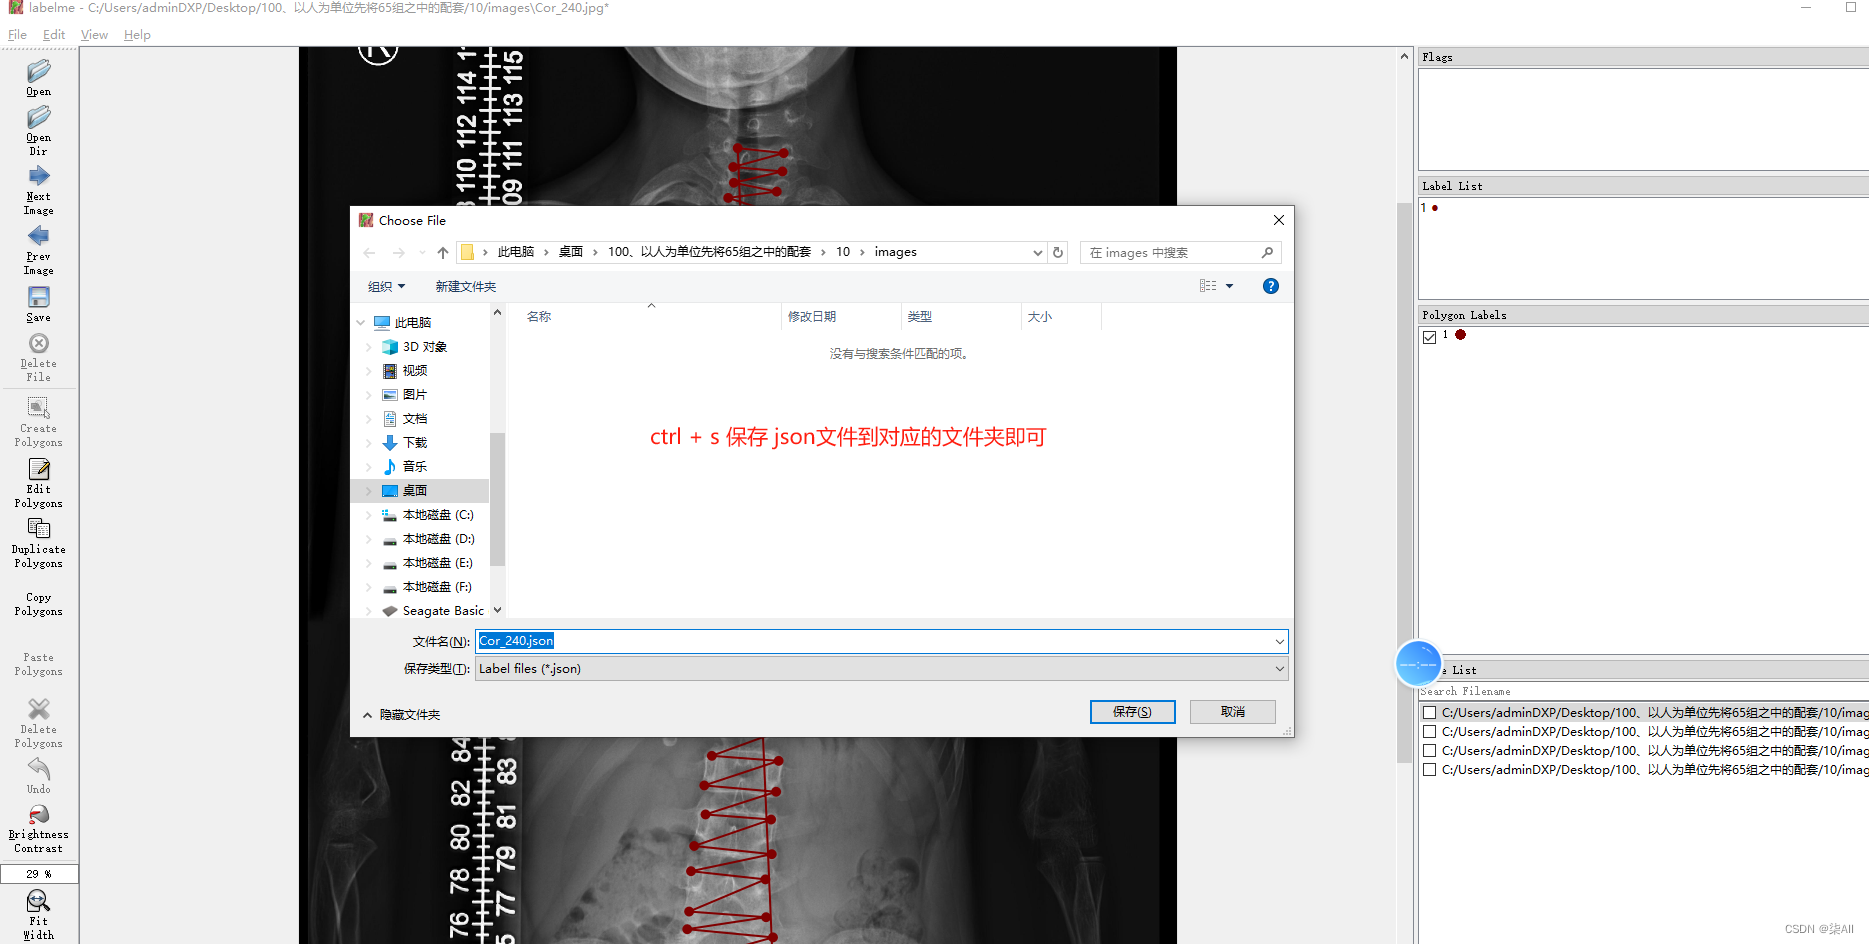Click the up-one-level arrow in the dialog
The height and width of the screenshot is (944, 1869).
442,253
